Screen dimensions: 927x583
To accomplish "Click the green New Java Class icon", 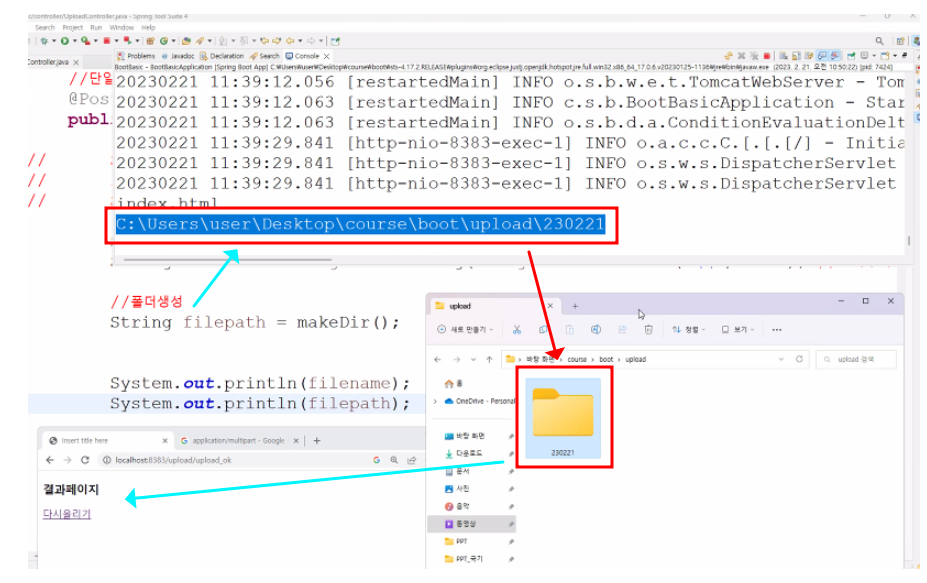I will 164,41.
